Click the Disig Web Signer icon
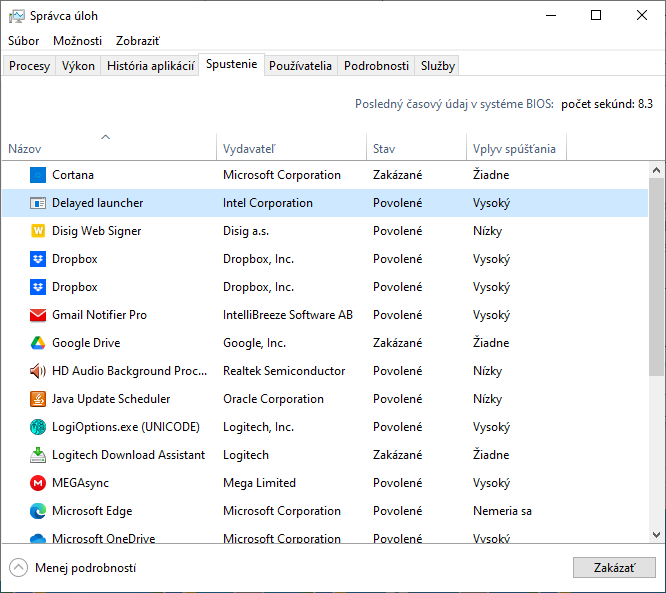The height and width of the screenshot is (593, 666). pos(38,231)
